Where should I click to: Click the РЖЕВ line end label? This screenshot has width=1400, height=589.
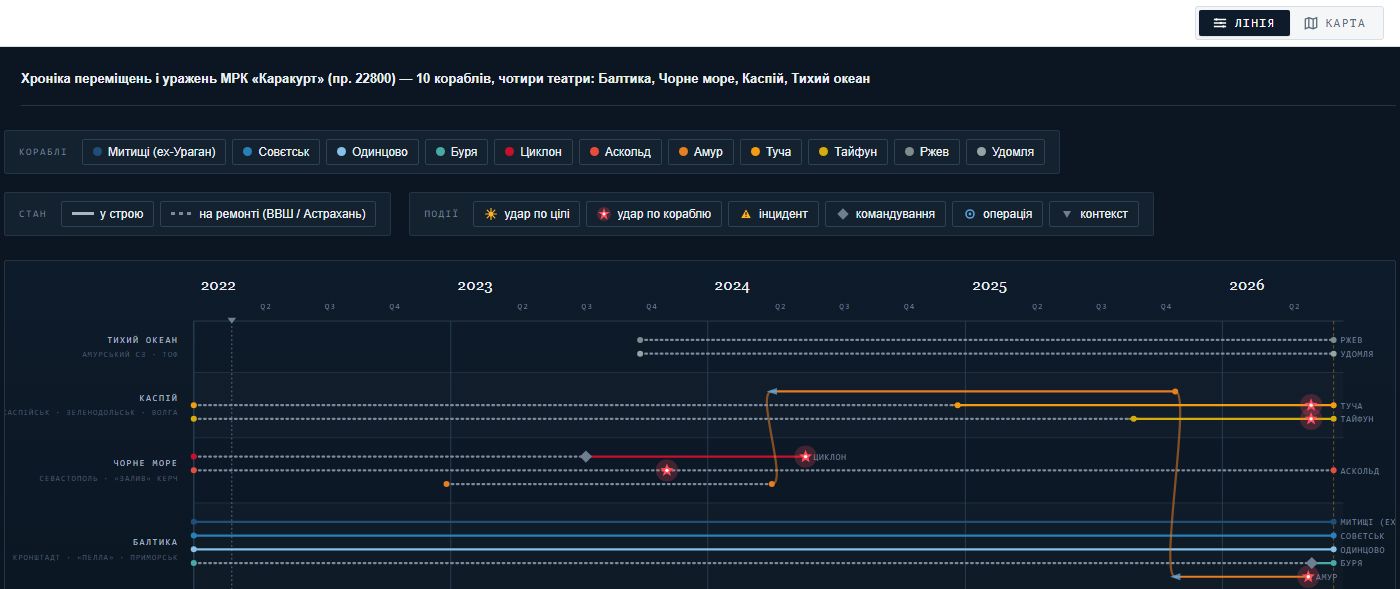pos(1351,340)
